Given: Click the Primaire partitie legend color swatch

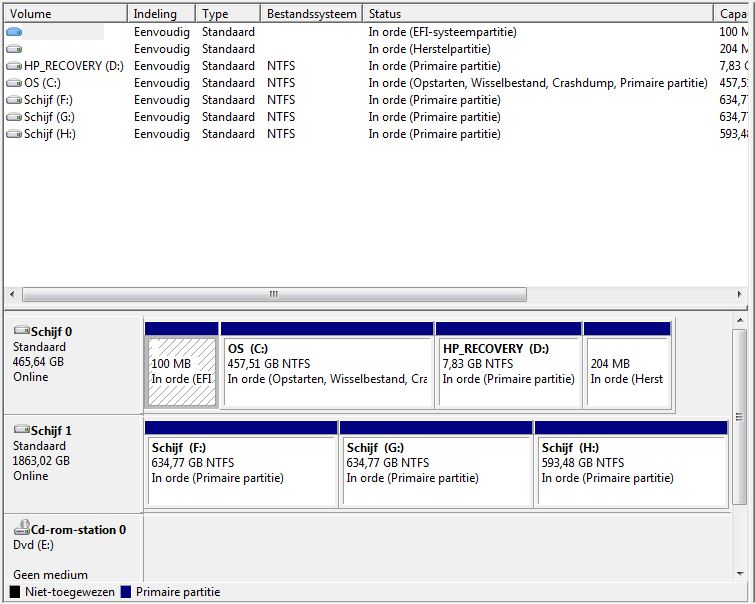Looking at the screenshot, I should tap(126, 593).
